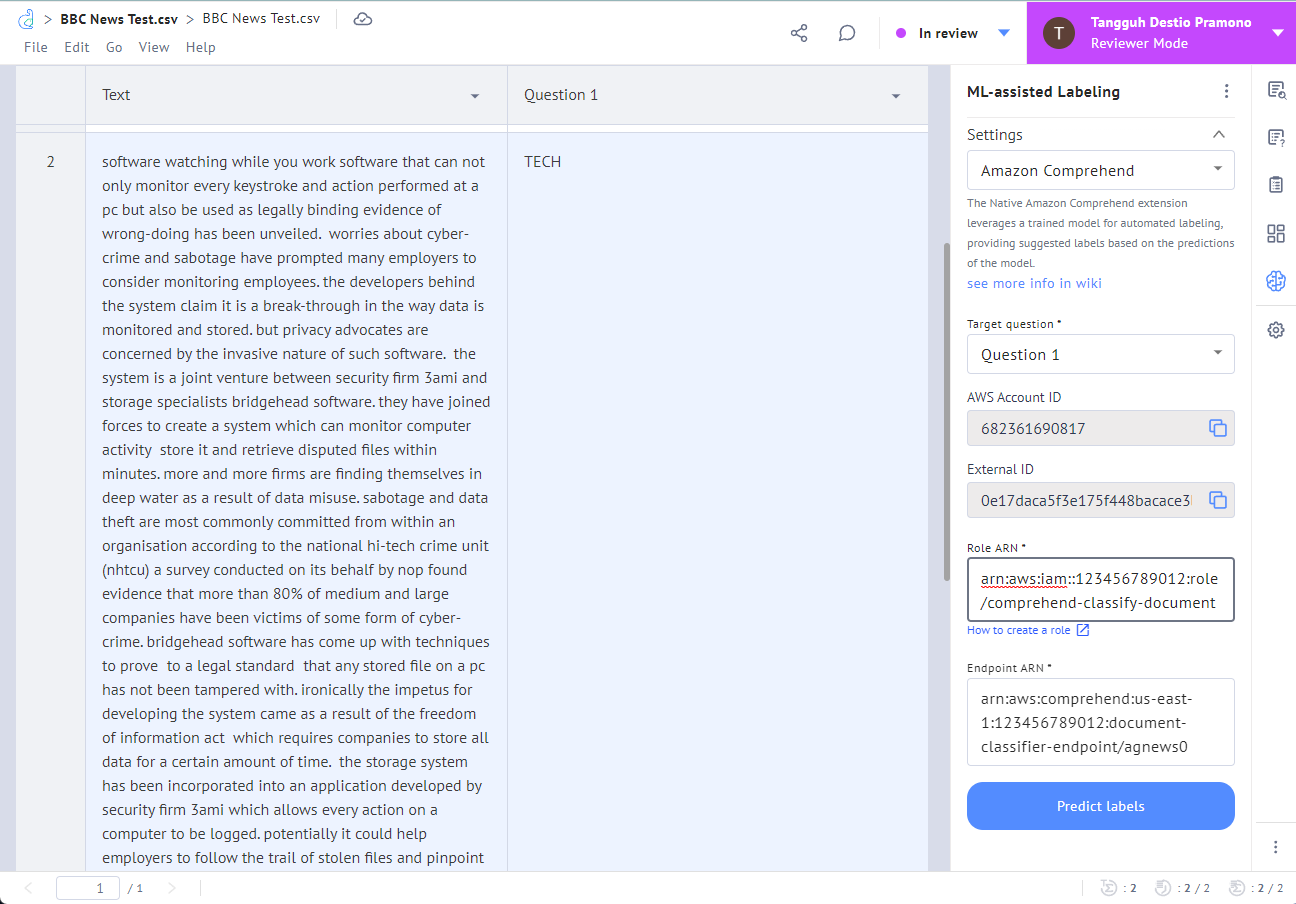
Task: Click inside the page number field
Action: pyautogui.click(x=87, y=887)
